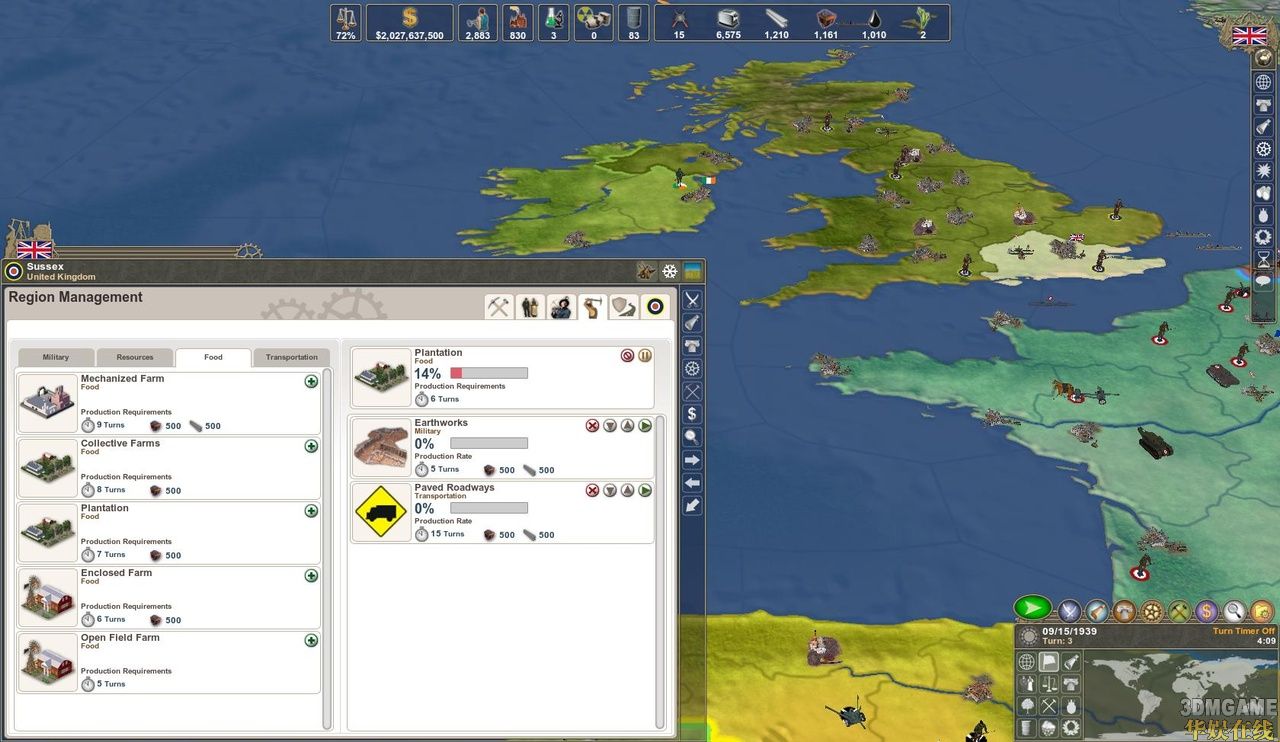Open the crossed pickaxes tab in Region Management

point(499,307)
